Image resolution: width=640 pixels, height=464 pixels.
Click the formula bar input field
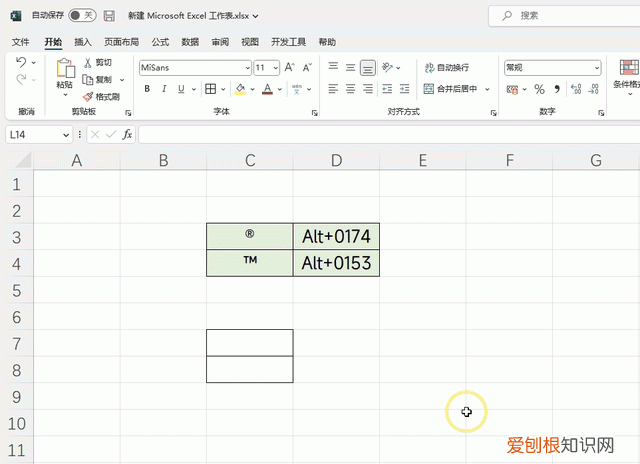(389, 135)
